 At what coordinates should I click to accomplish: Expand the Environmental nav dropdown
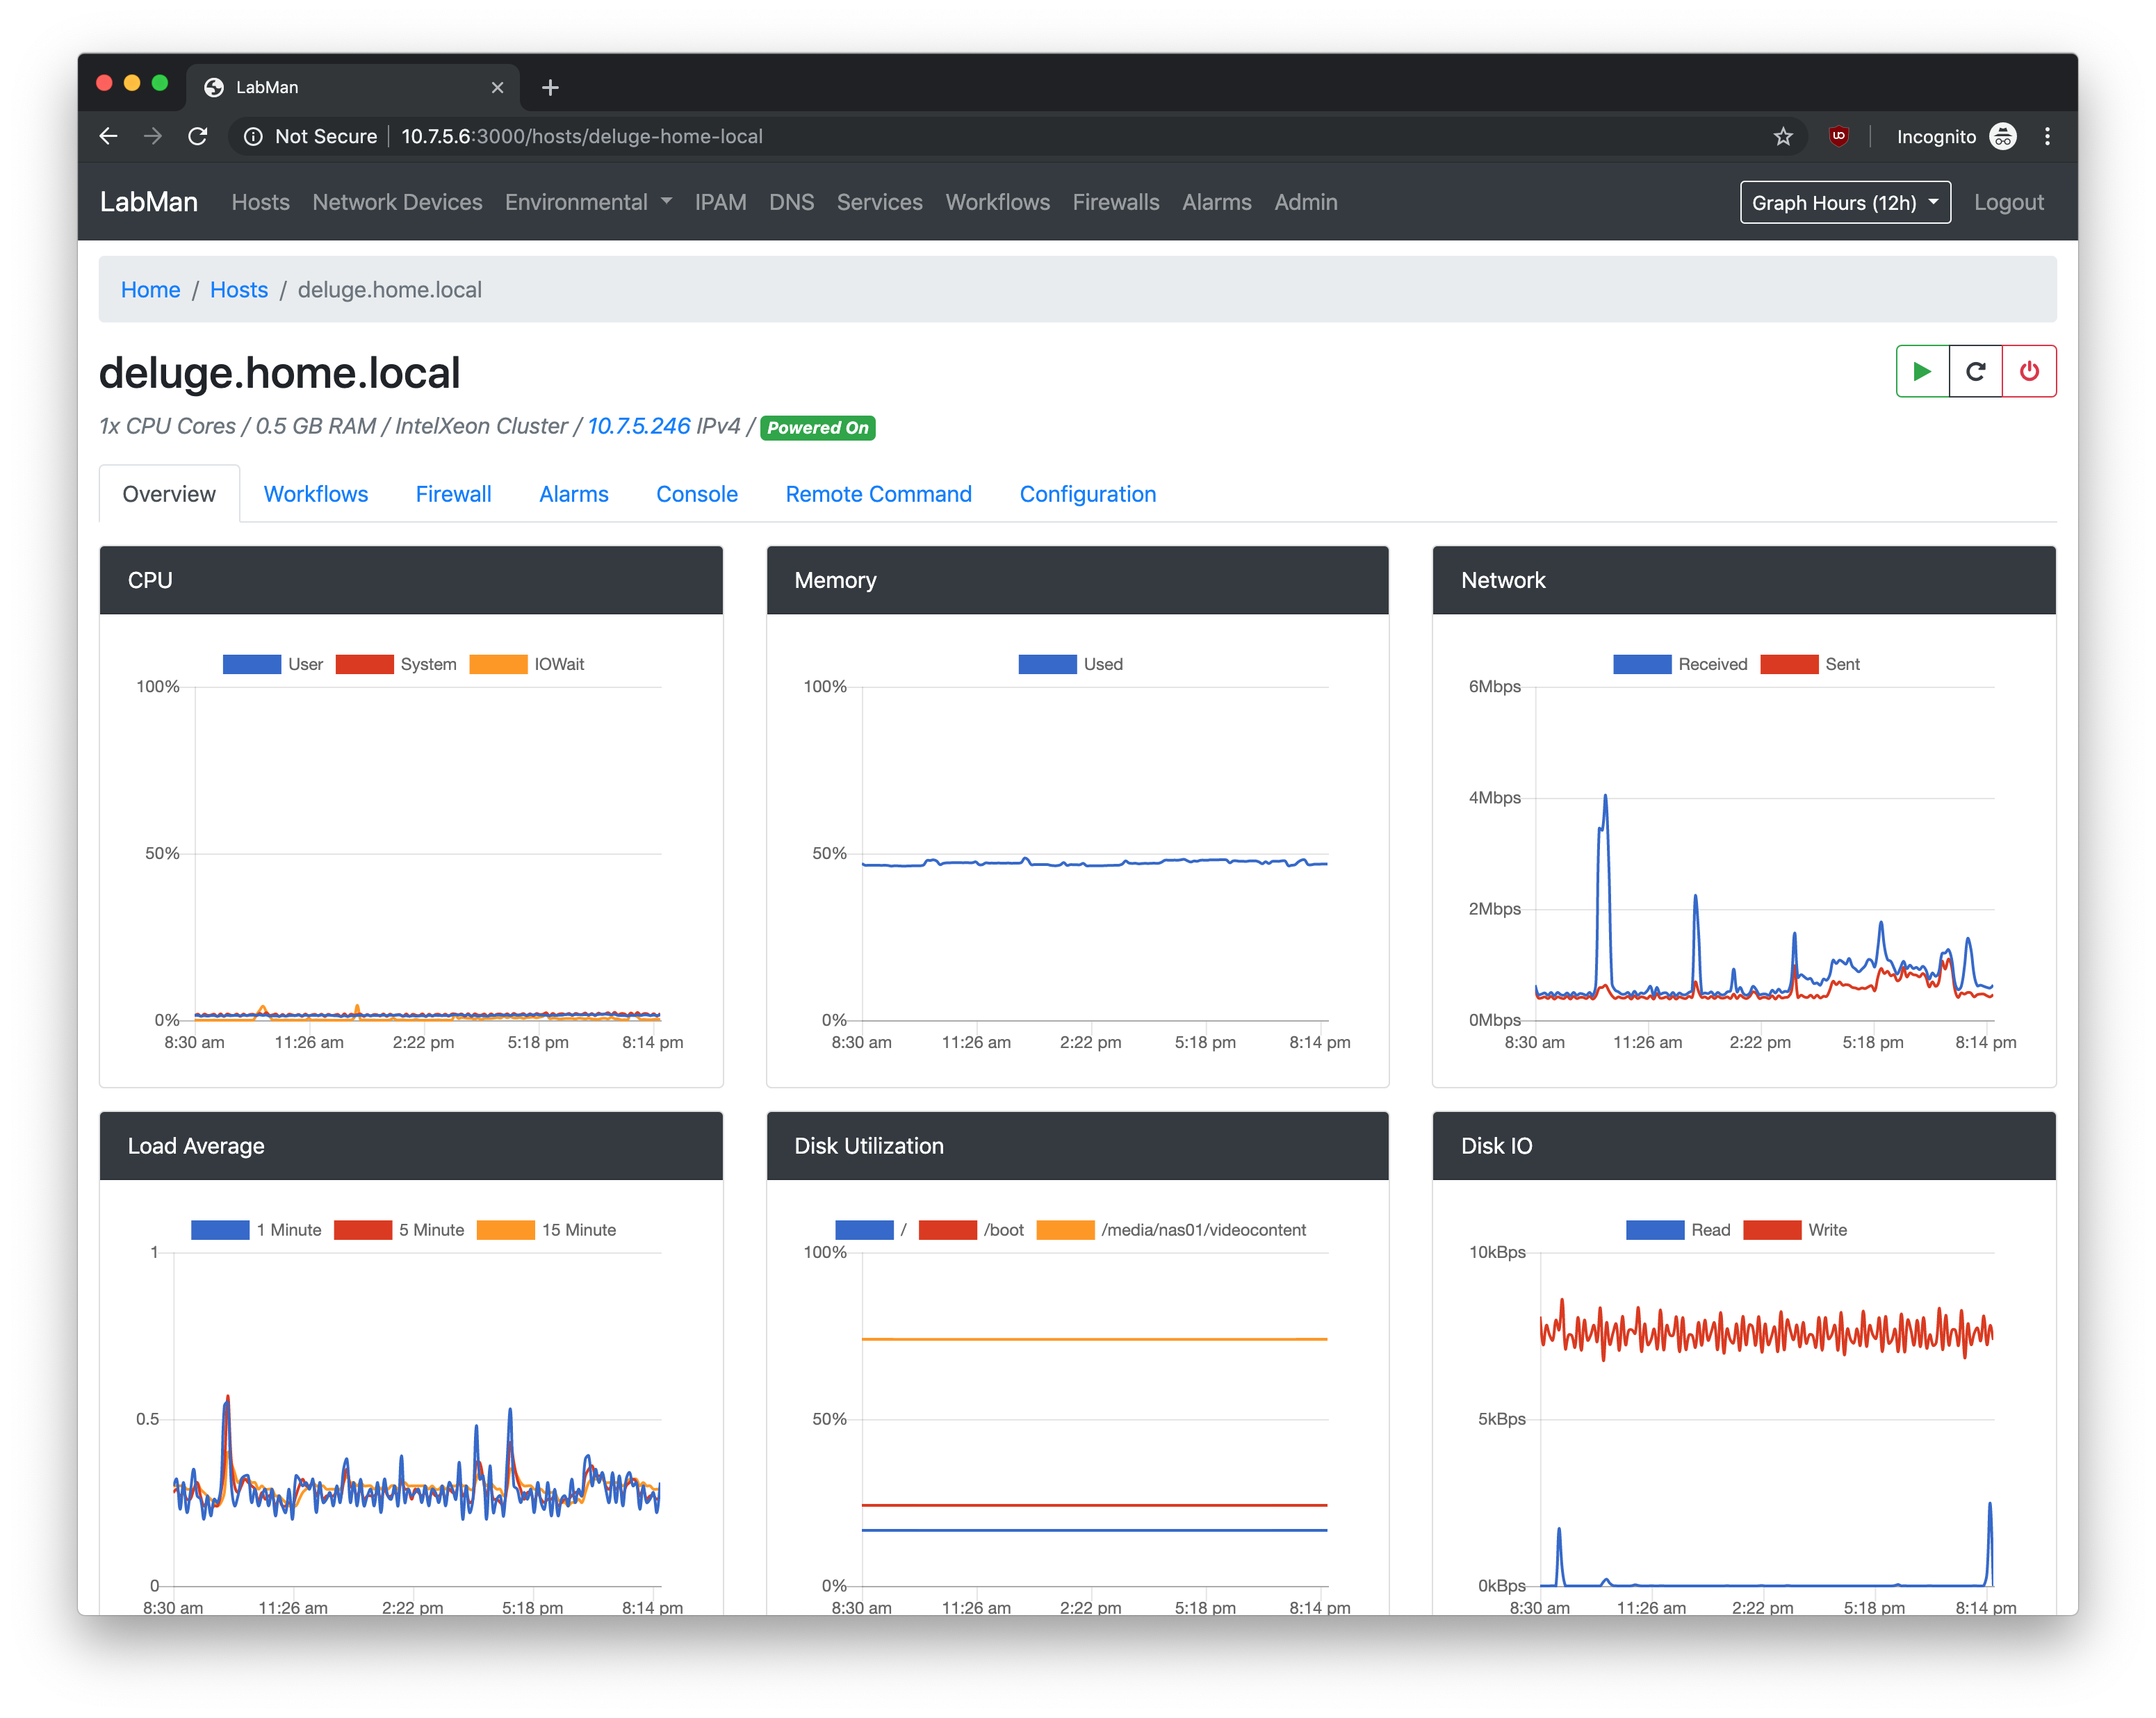pos(588,203)
